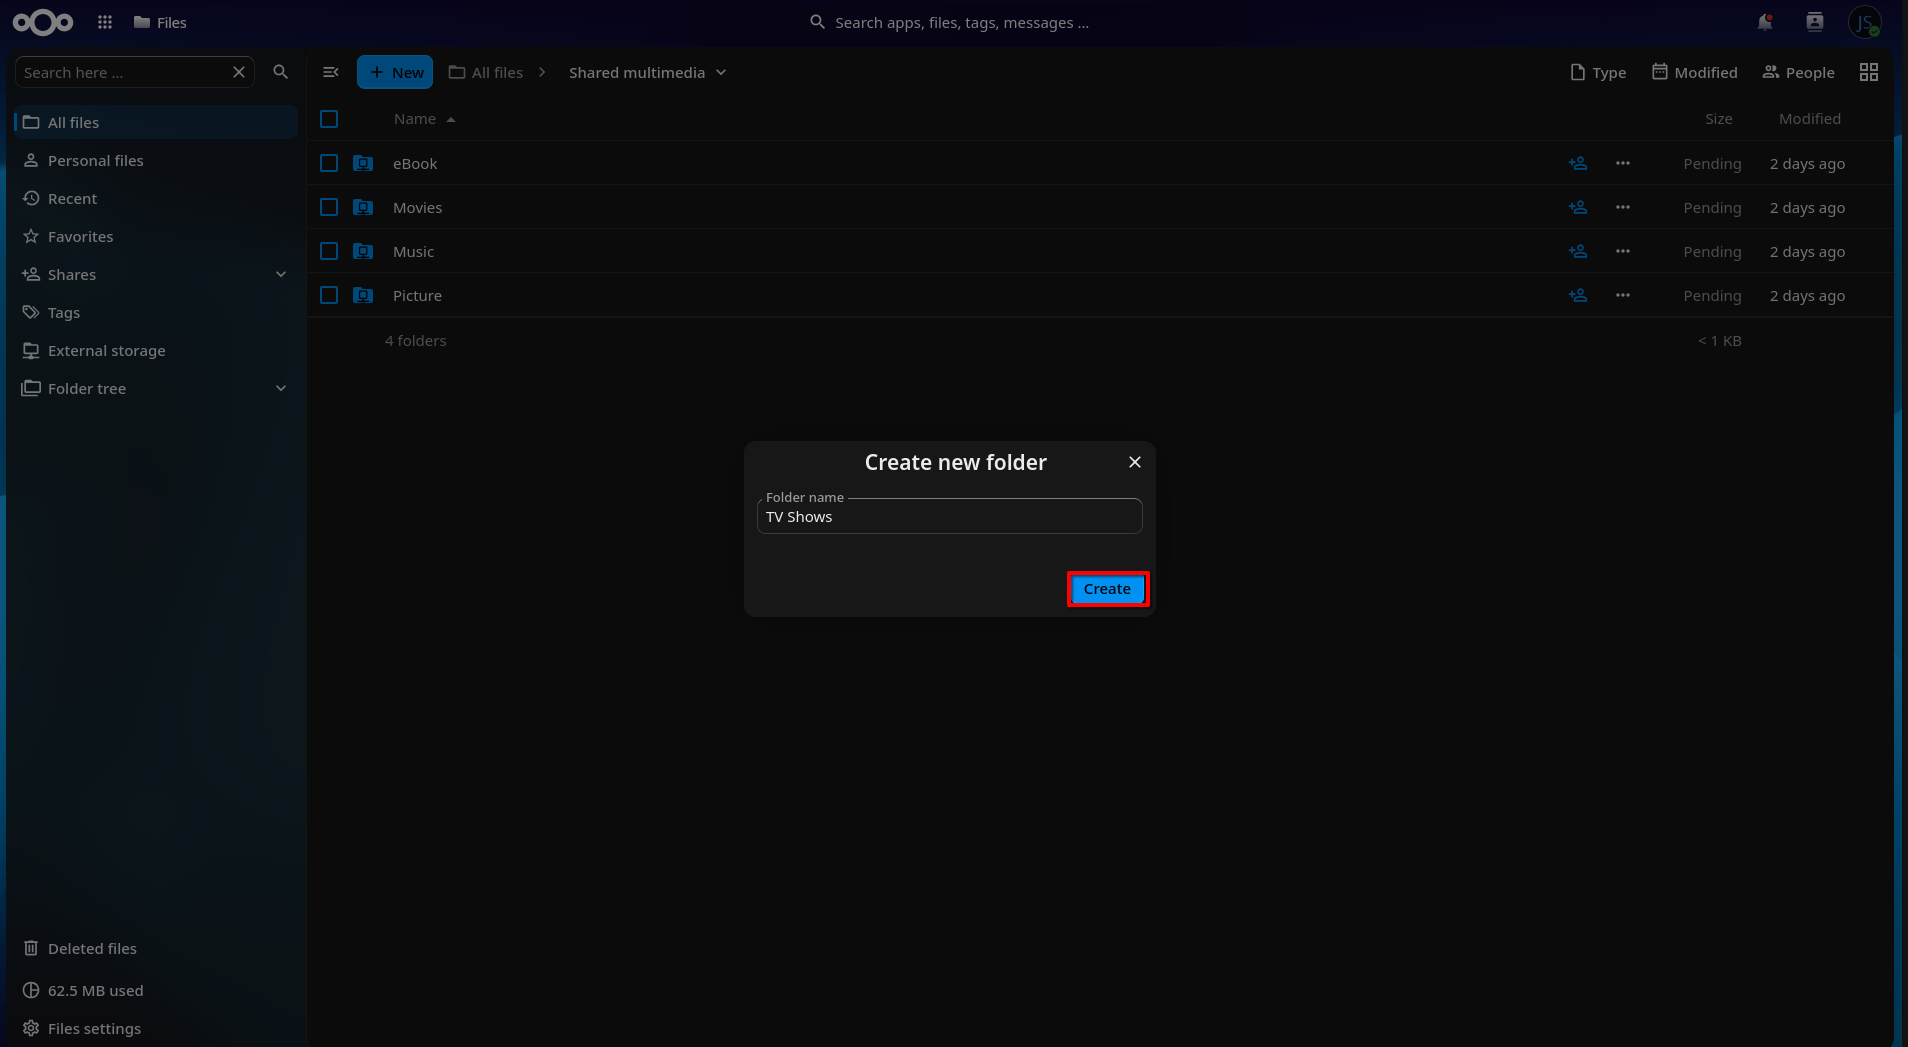Image resolution: width=1908 pixels, height=1047 pixels.
Task: Click the Nextcloud logo icon
Action: tap(43, 22)
